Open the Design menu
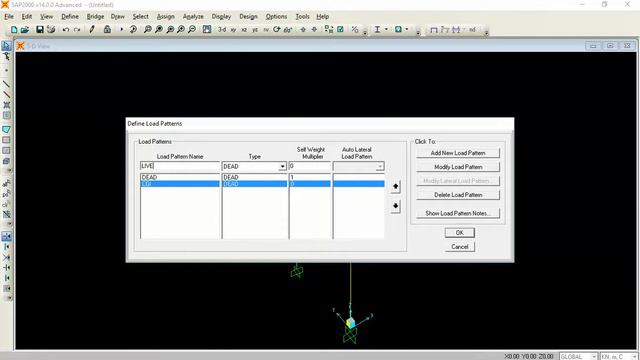The height and width of the screenshot is (360, 640). [x=248, y=16]
